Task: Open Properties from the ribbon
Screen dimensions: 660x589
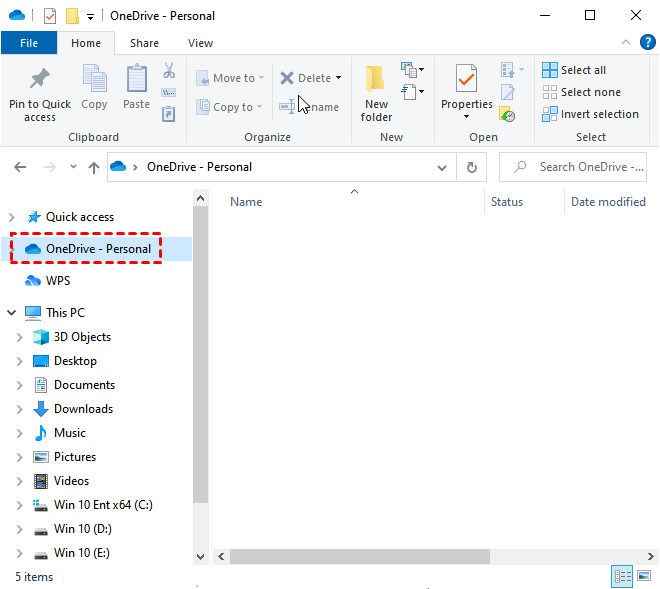Action: click(467, 82)
